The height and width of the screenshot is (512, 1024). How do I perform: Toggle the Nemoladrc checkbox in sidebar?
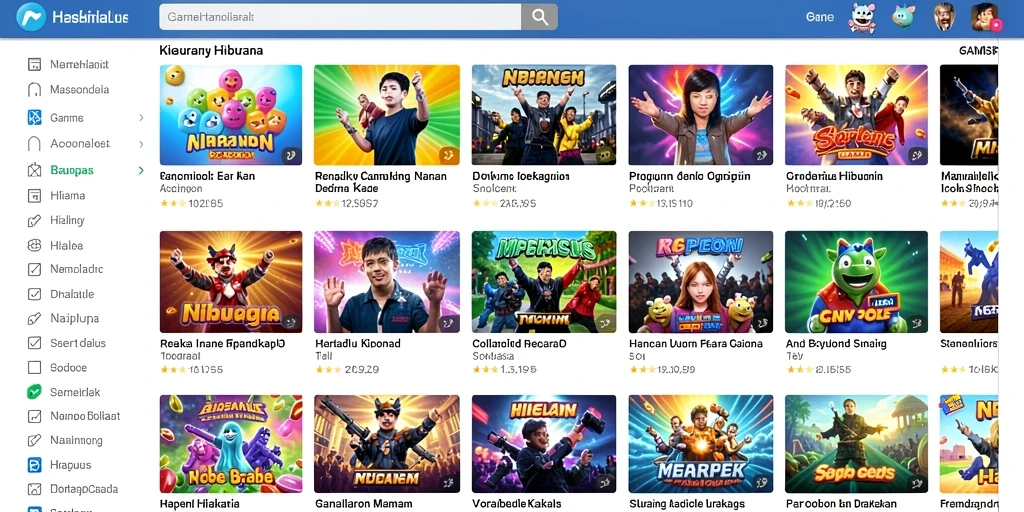(35, 268)
